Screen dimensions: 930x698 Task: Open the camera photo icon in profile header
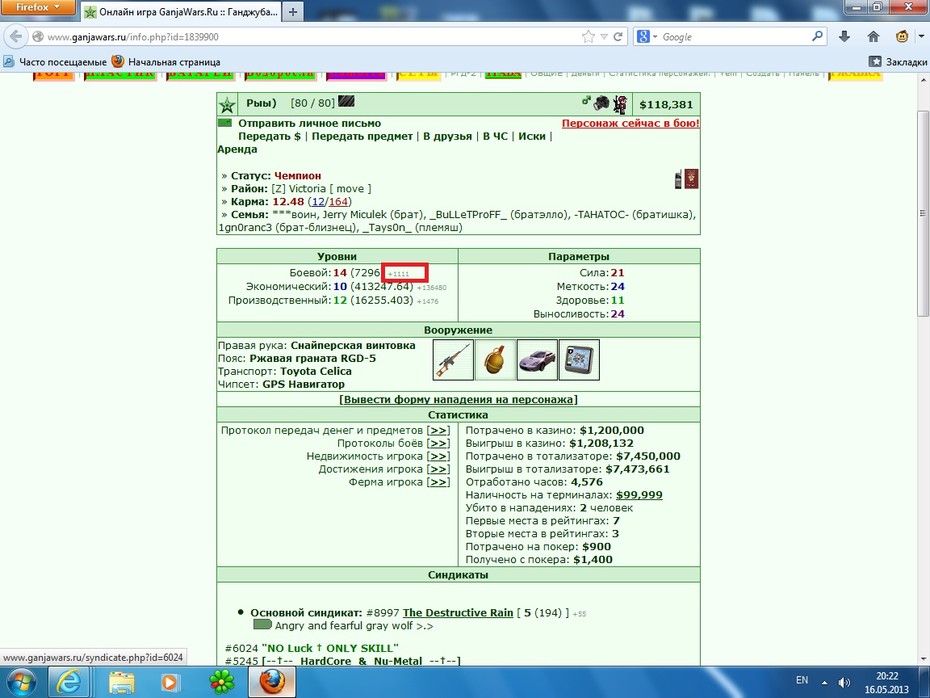click(x=601, y=103)
